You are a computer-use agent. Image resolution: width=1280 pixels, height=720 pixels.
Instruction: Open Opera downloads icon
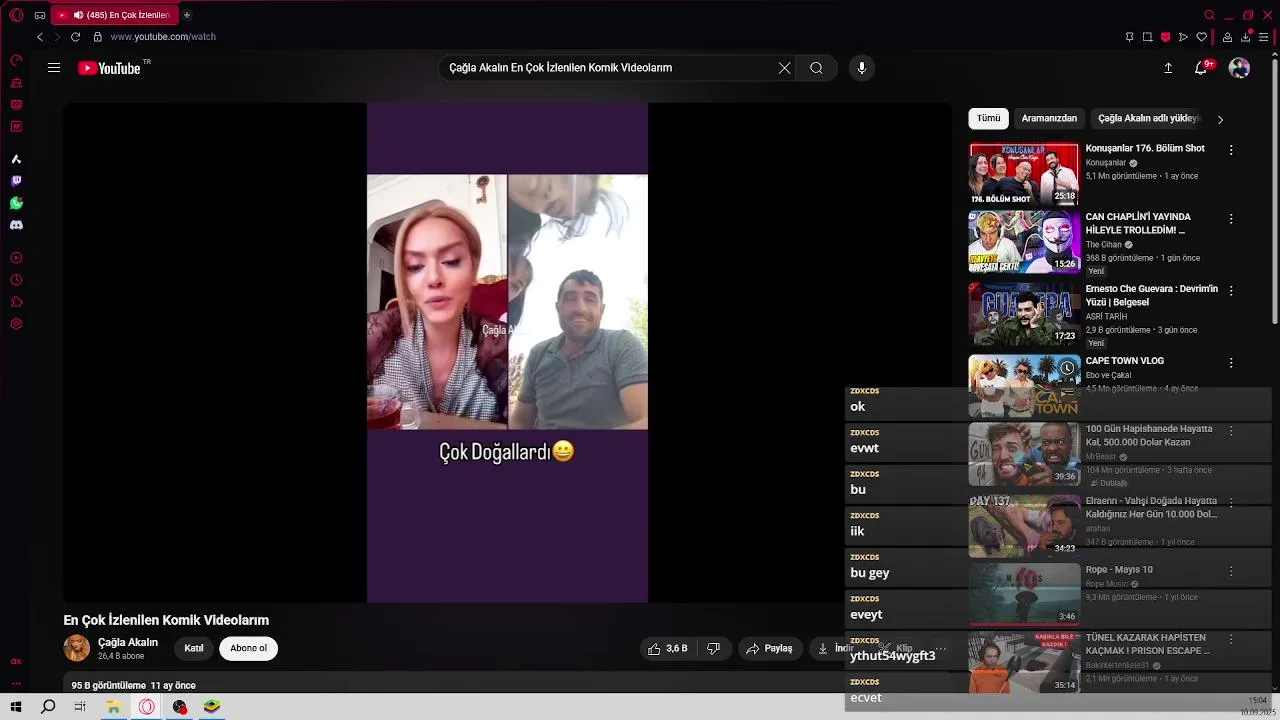[1246, 37]
